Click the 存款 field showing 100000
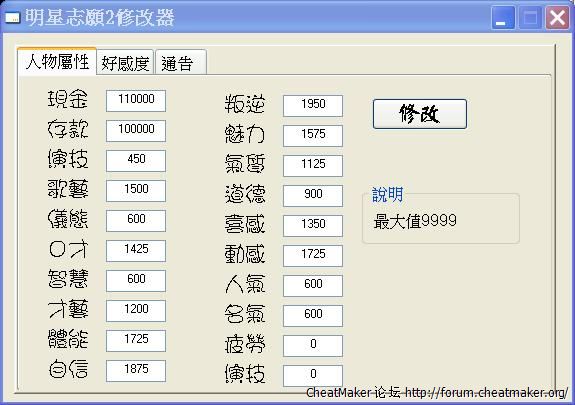Image resolution: width=575 pixels, height=405 pixels. click(x=136, y=131)
